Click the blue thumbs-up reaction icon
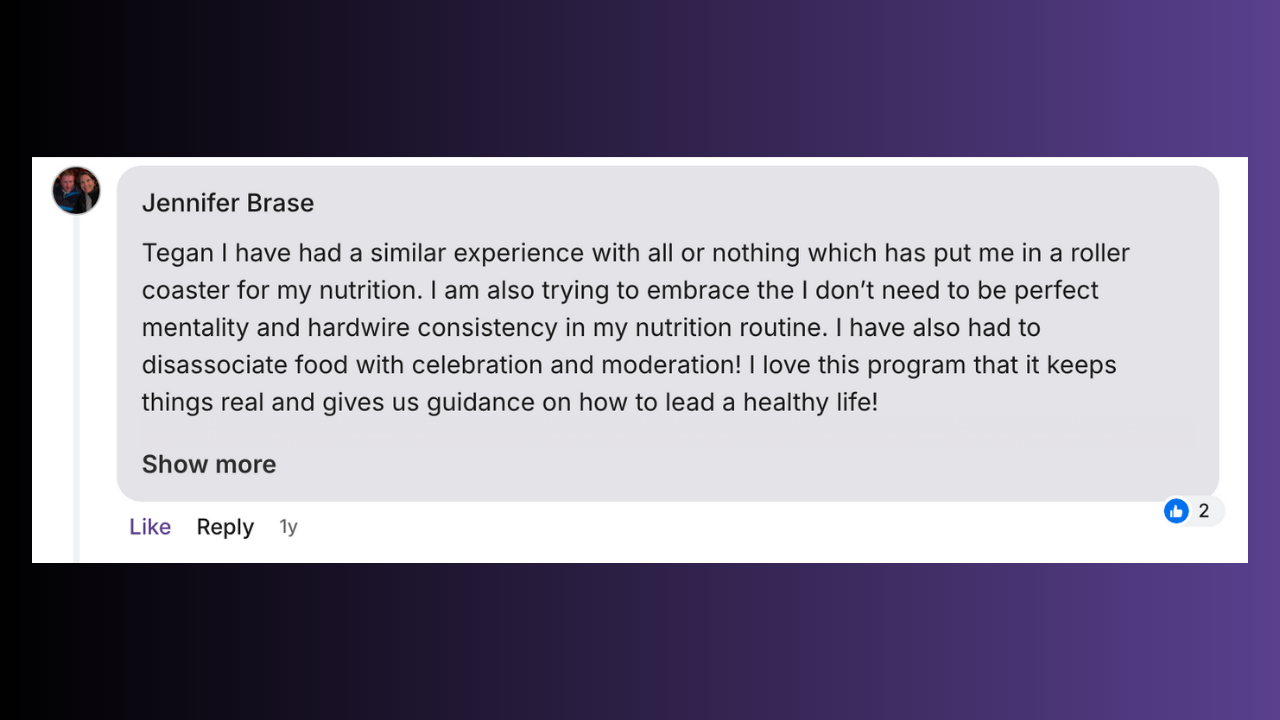 point(1176,511)
